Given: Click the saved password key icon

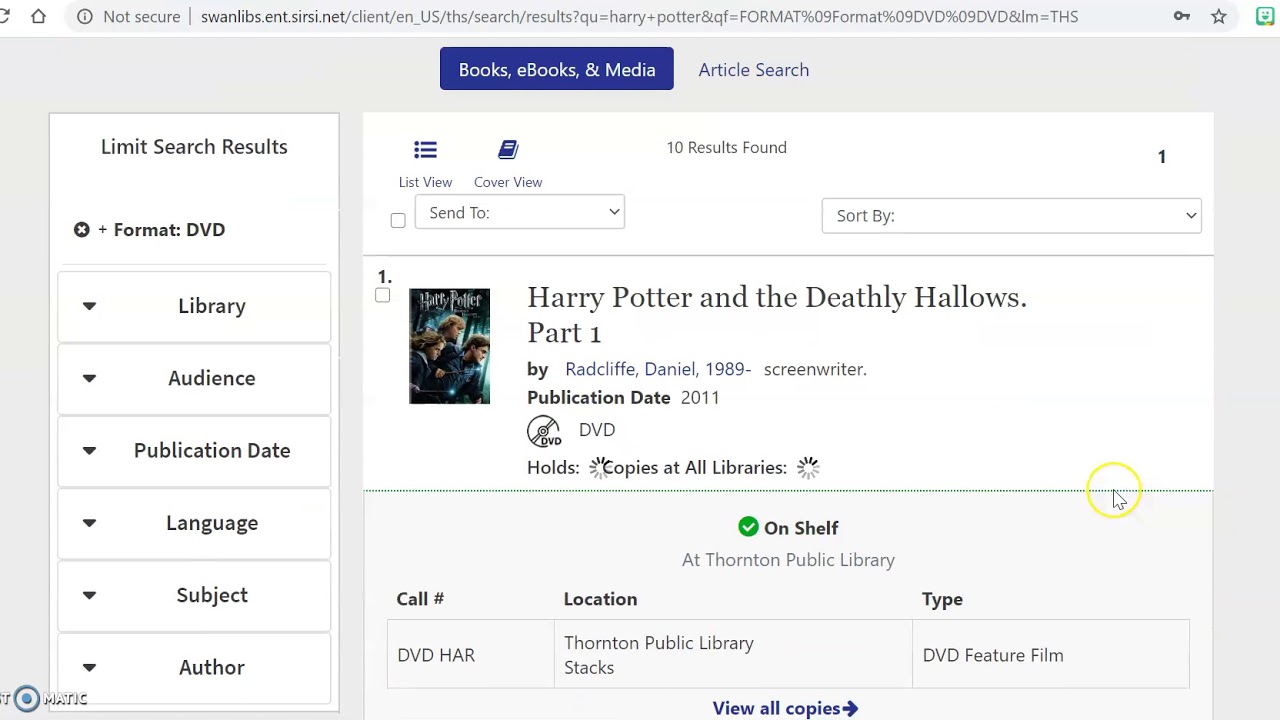Looking at the screenshot, I should click(x=1182, y=16).
